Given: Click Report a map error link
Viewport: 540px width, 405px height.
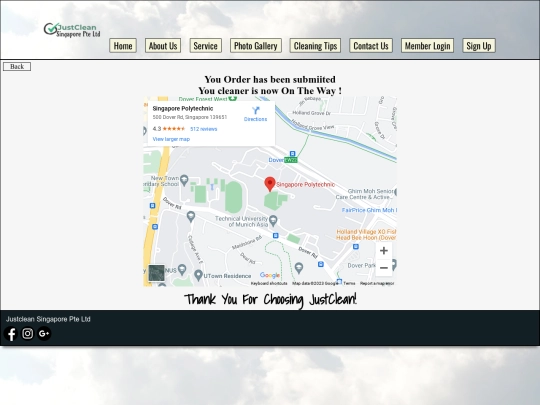Looking at the screenshot, I should 377,283.
